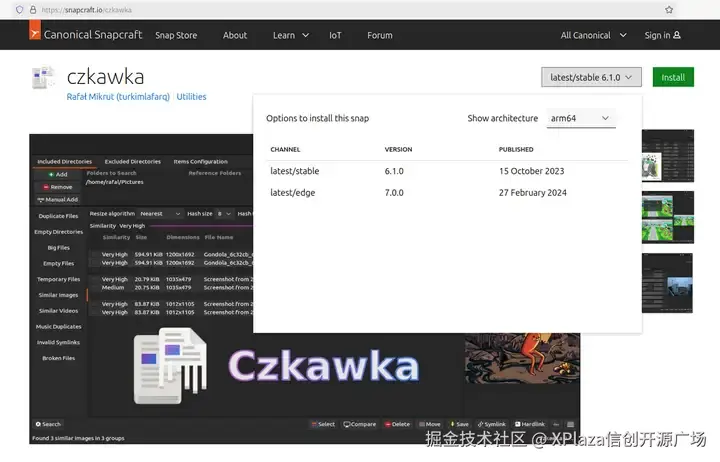Click the browser bookmark star icon
Screen dimensions: 720x462
click(x=669, y=10)
